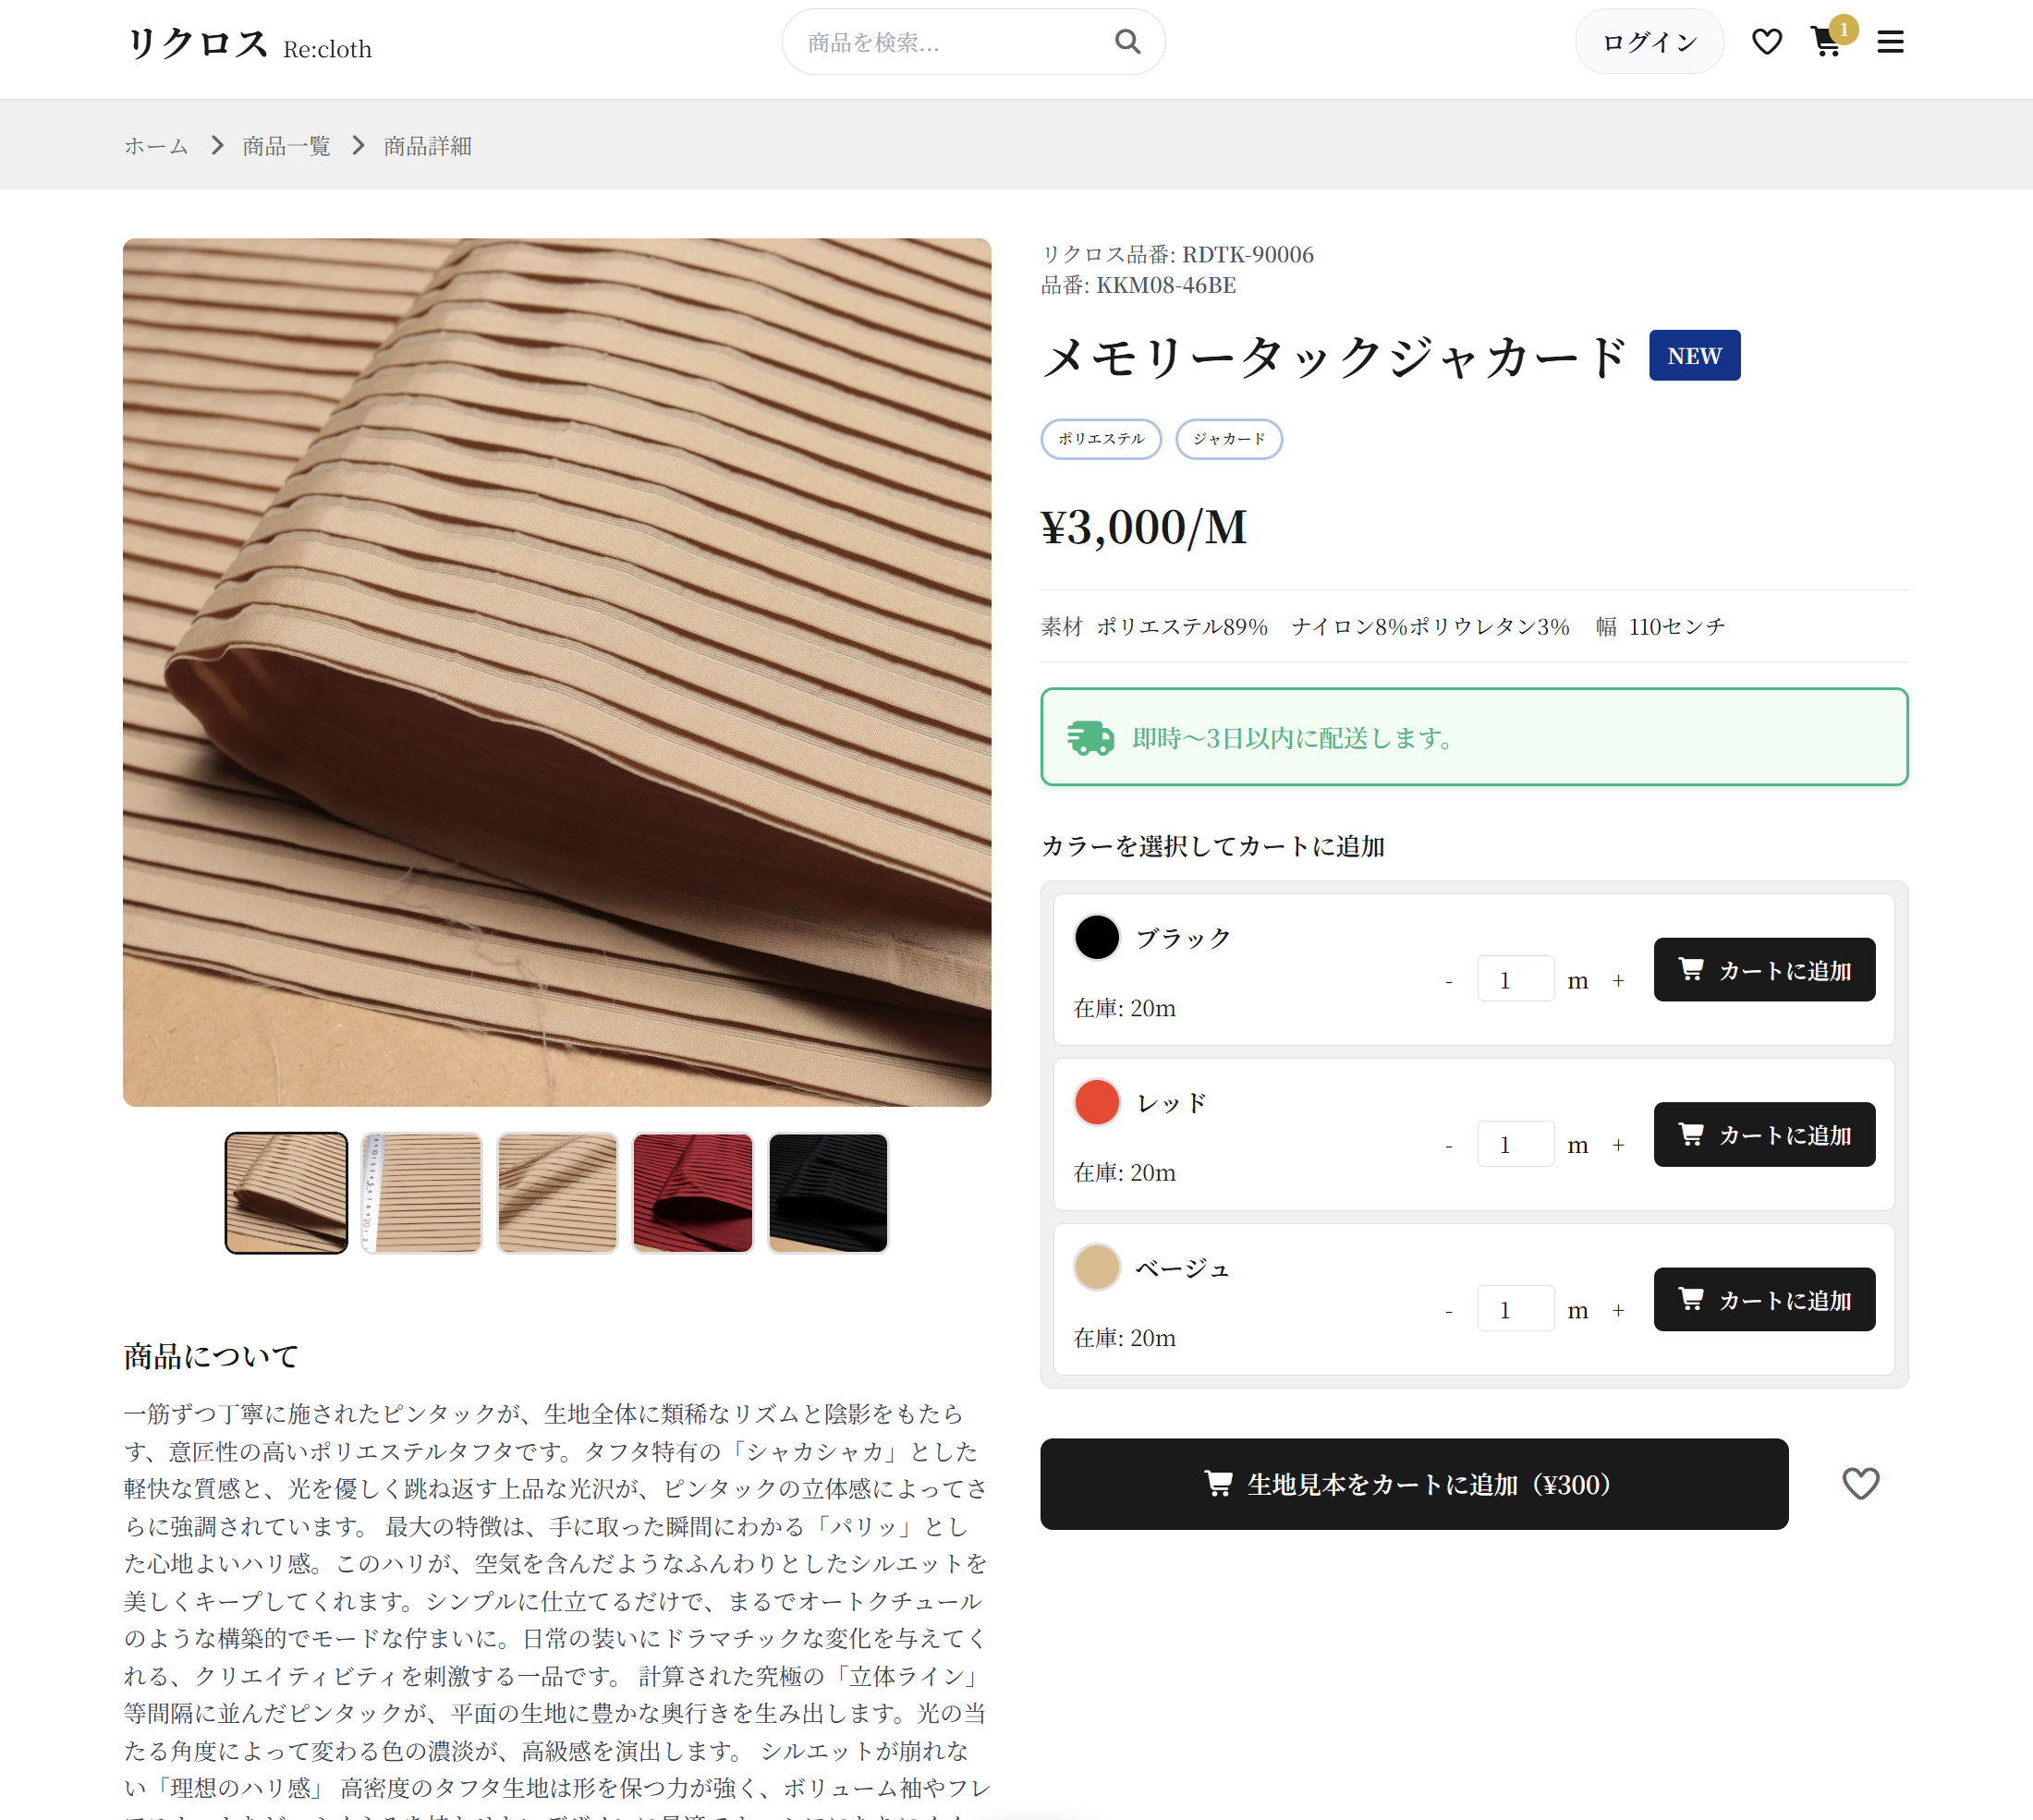Screen dimensions: 2033x1820
Task: Add ブラック fabric to cart
Action: click(x=1763, y=969)
